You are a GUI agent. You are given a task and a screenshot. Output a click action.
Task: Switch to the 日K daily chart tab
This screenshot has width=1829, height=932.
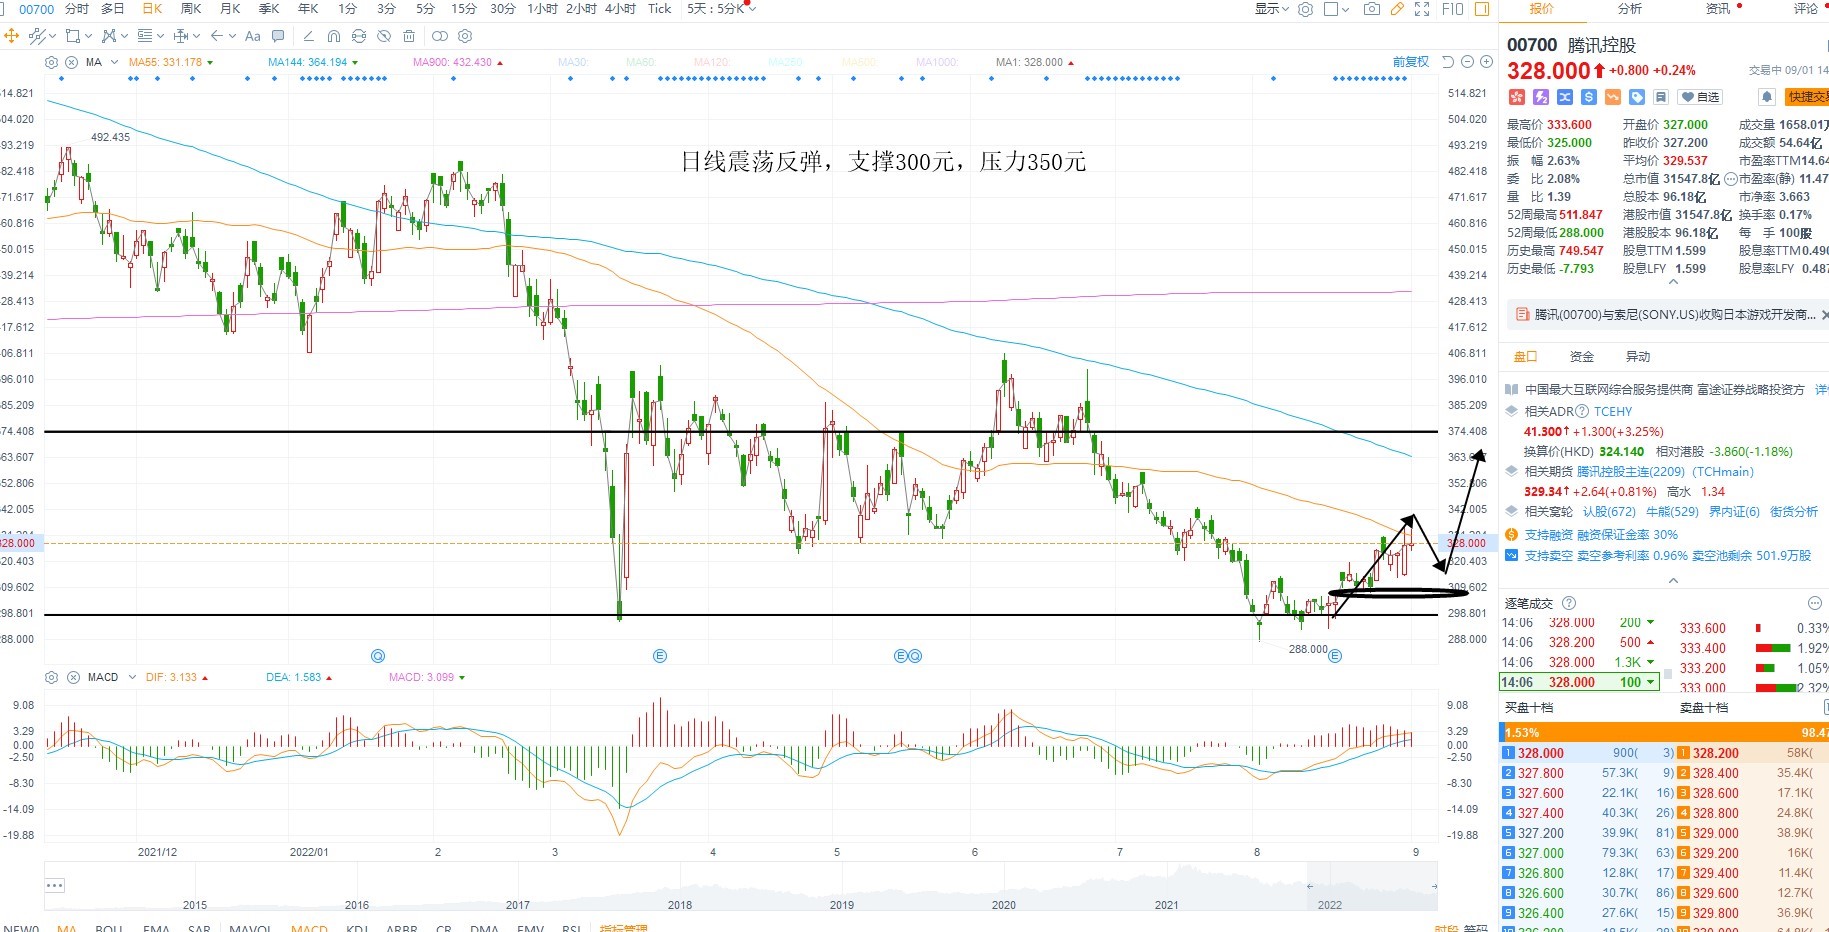point(152,9)
